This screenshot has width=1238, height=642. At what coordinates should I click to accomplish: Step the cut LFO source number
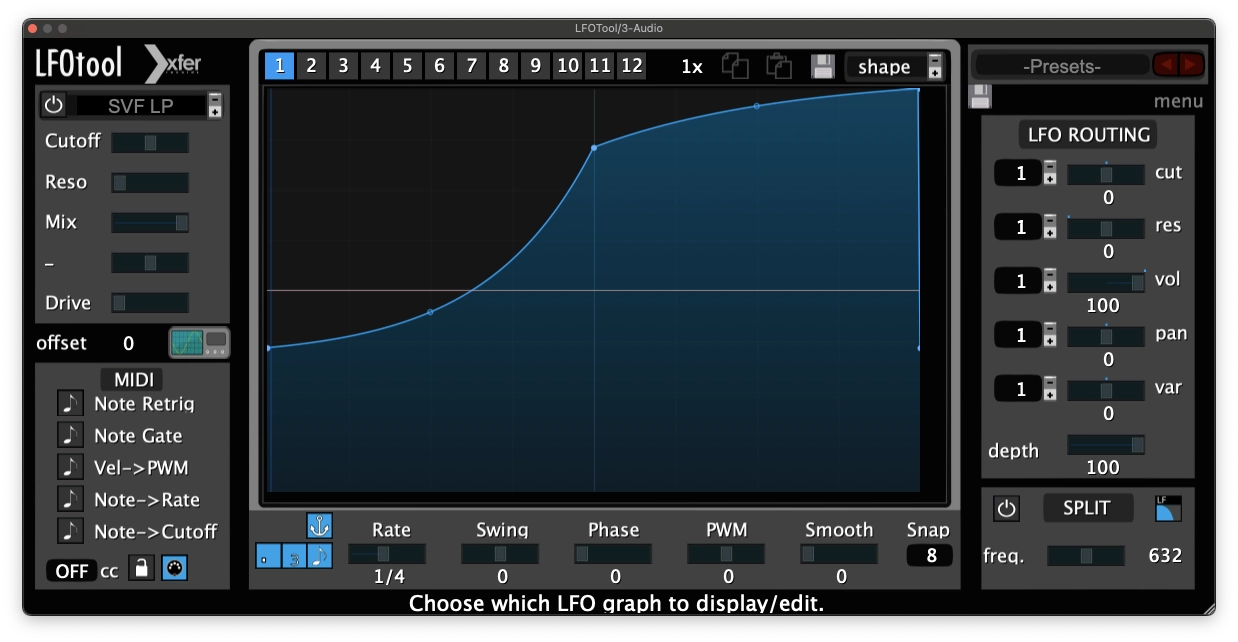1050,174
